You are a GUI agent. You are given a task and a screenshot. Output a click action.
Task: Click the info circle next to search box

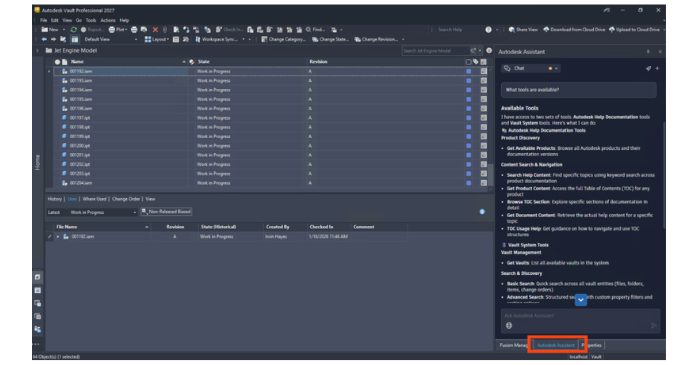point(489,51)
